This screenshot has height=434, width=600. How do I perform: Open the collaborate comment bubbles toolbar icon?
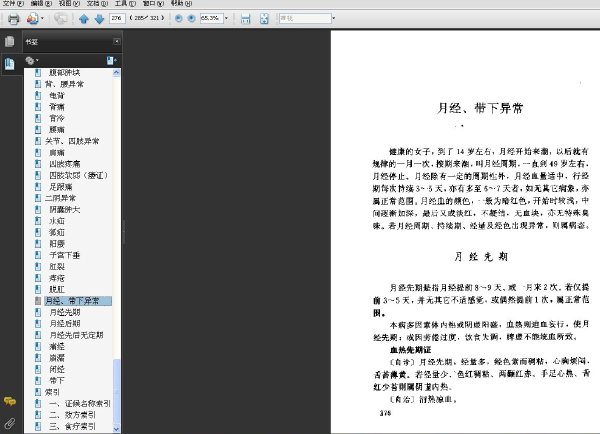tap(61, 18)
